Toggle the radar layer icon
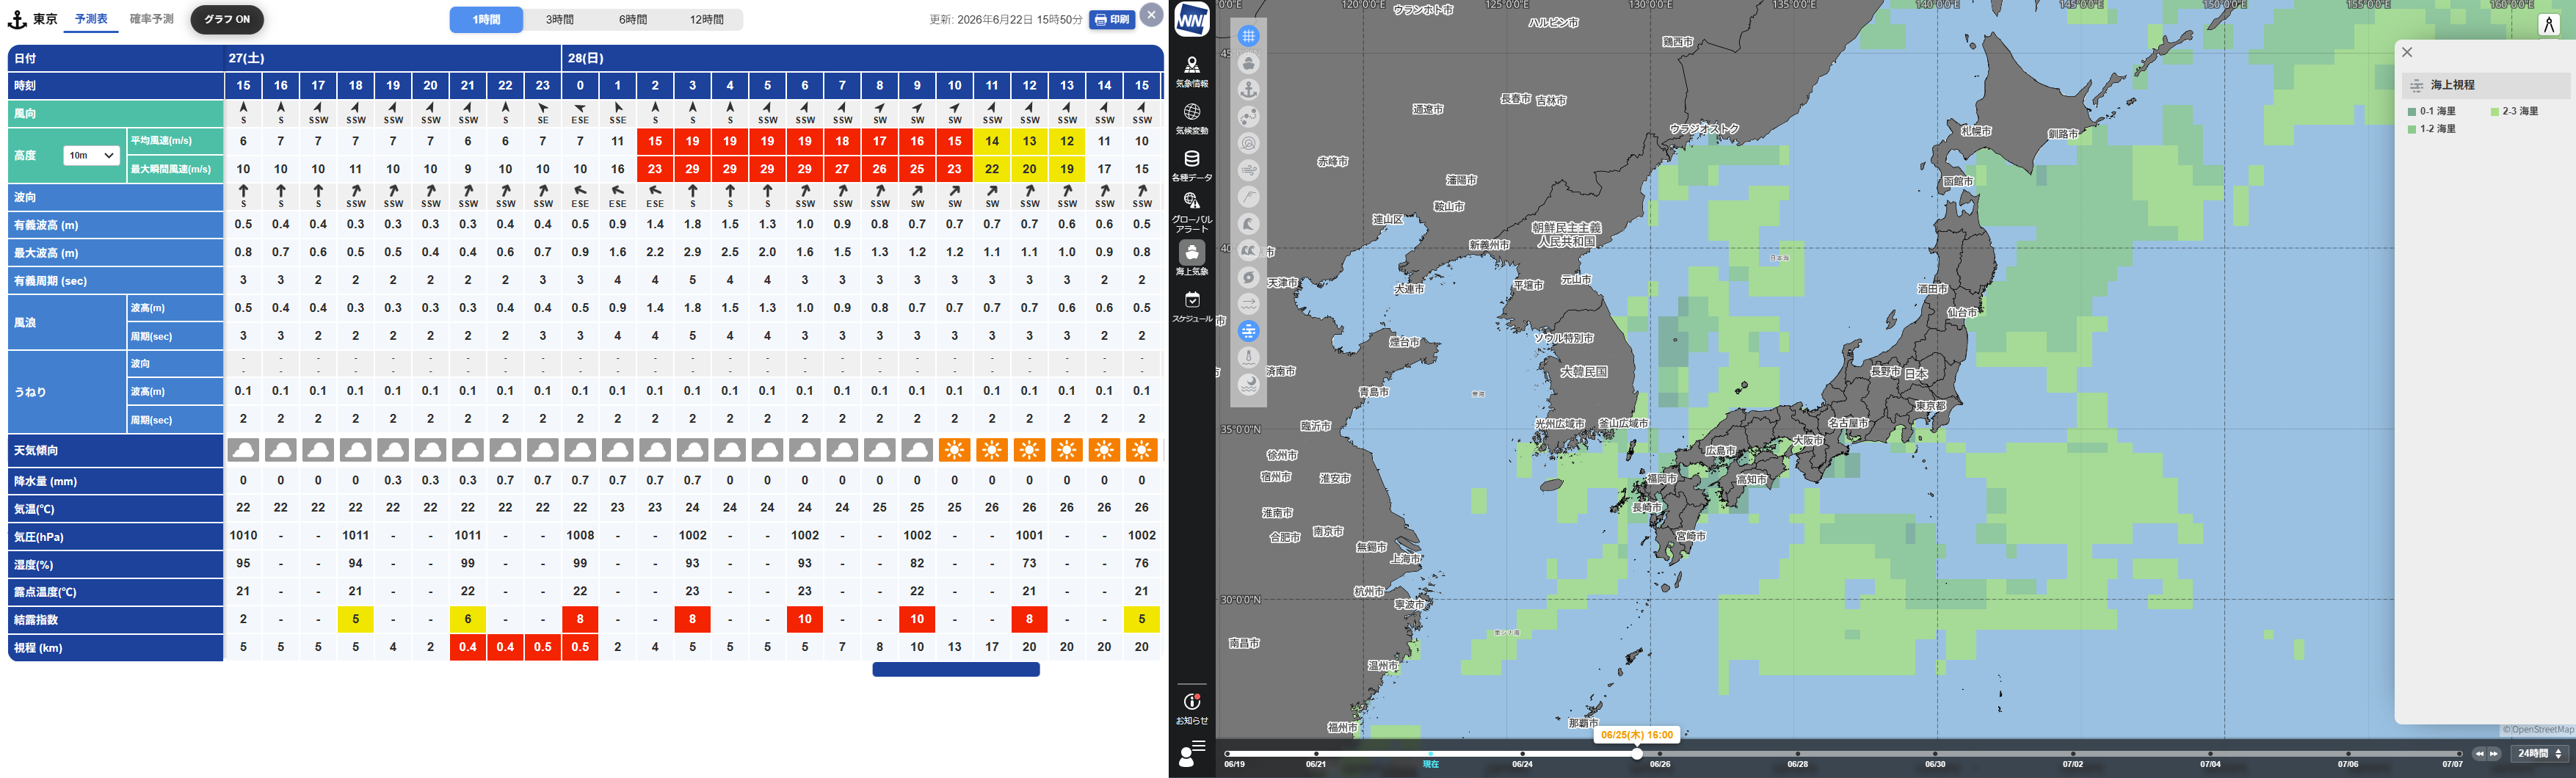 [x=1248, y=144]
